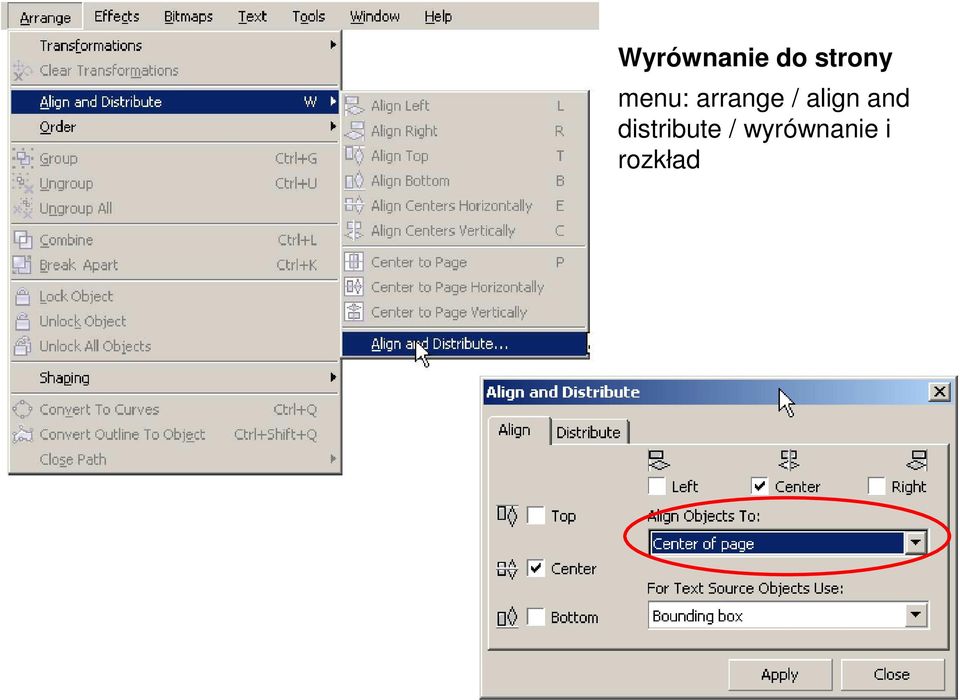This screenshot has width=960, height=700.
Task: Enable the Right alignment checkbox
Action: point(877,486)
